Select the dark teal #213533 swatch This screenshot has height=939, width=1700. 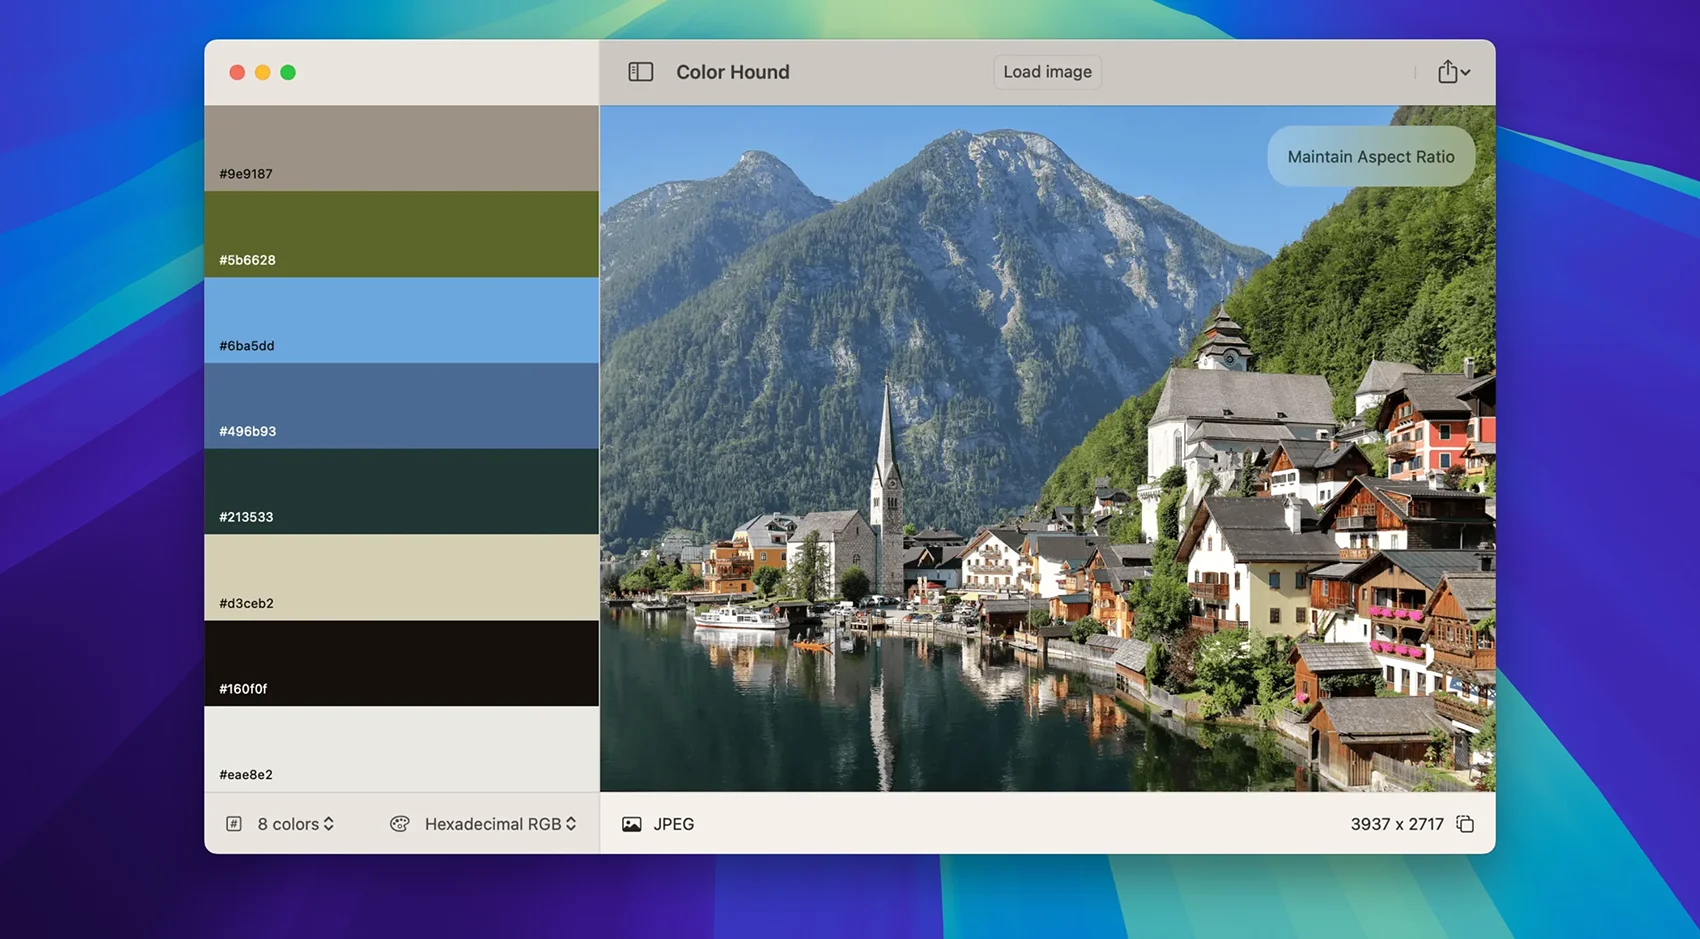coord(401,492)
